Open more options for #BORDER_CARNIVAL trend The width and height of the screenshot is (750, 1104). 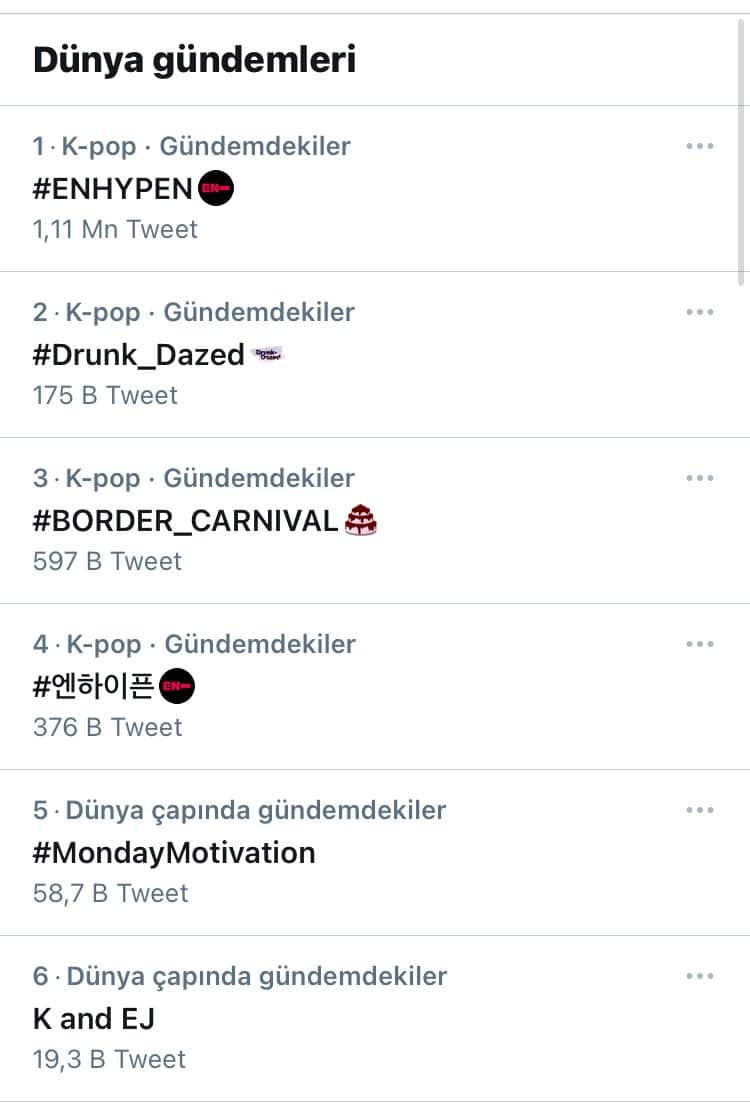point(699,478)
